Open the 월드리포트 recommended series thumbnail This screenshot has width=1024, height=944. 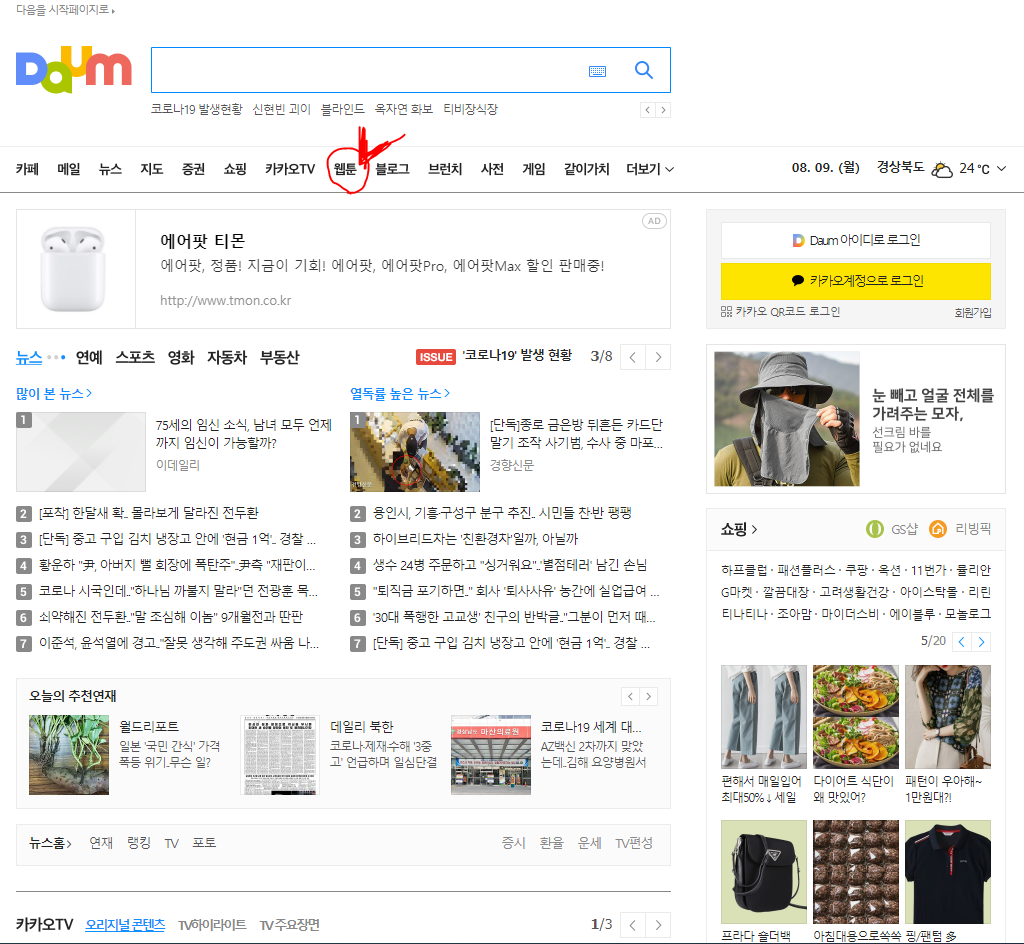point(69,755)
